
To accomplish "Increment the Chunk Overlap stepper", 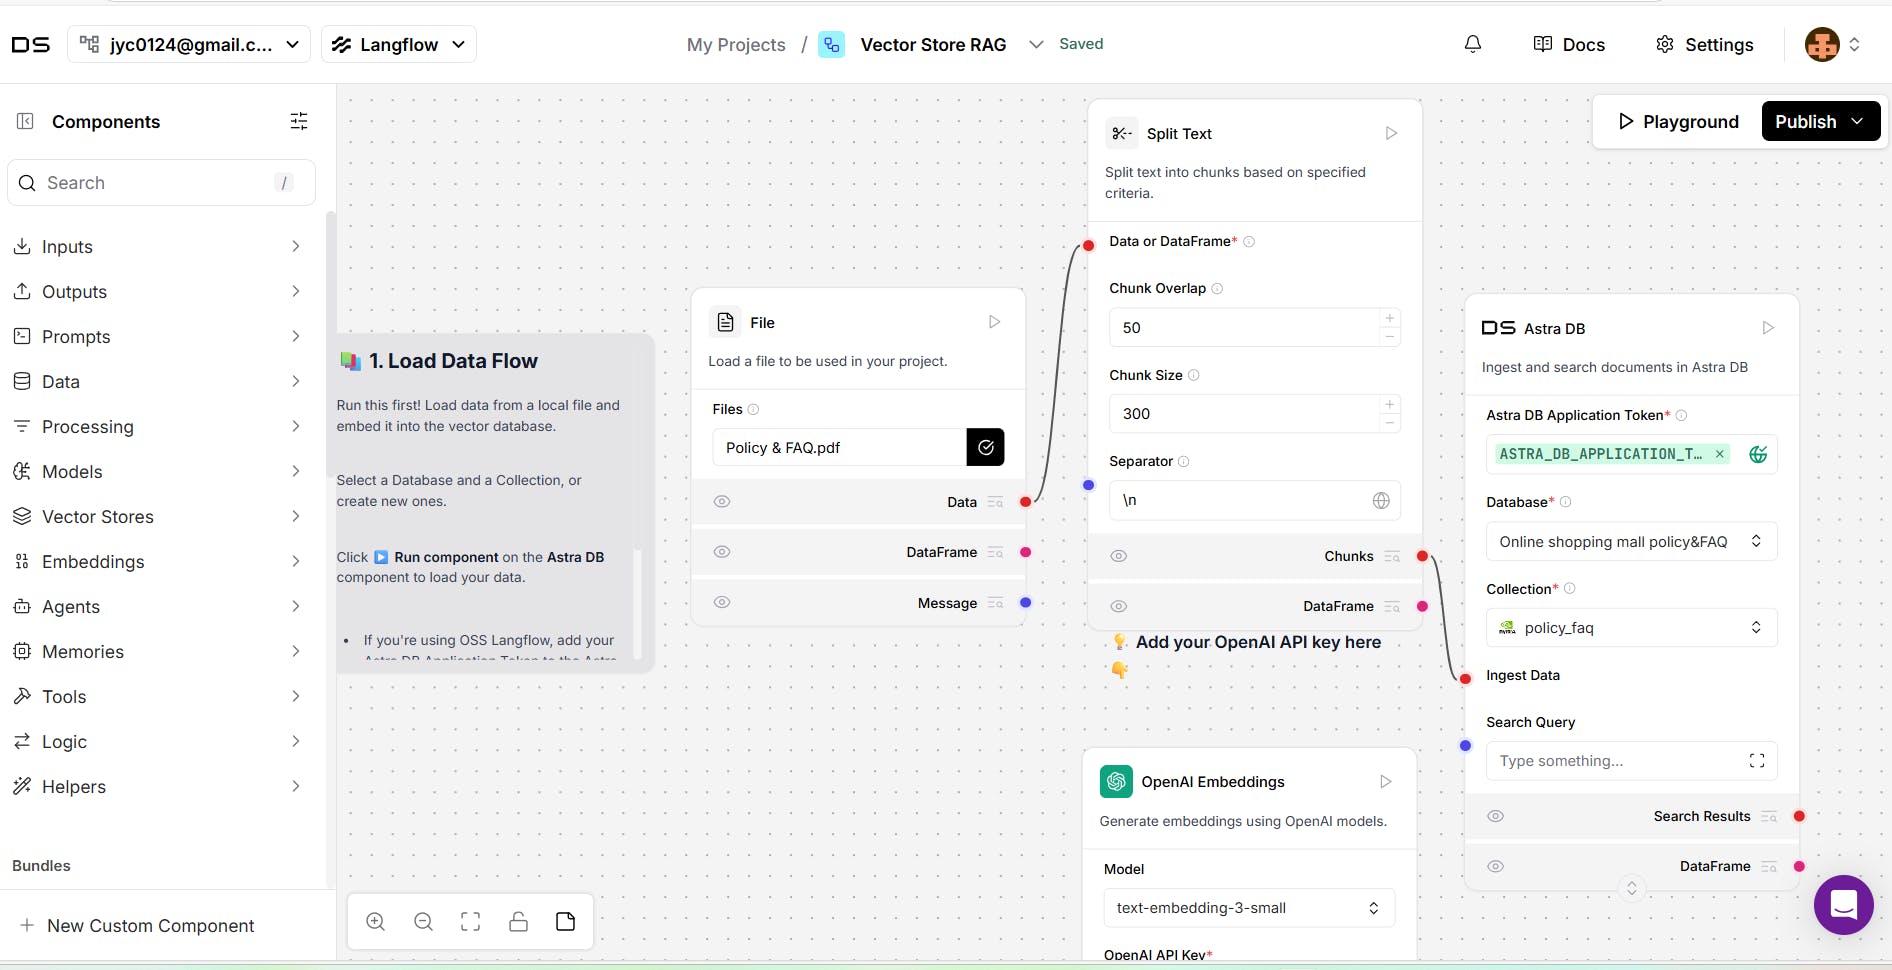I will point(1389,318).
